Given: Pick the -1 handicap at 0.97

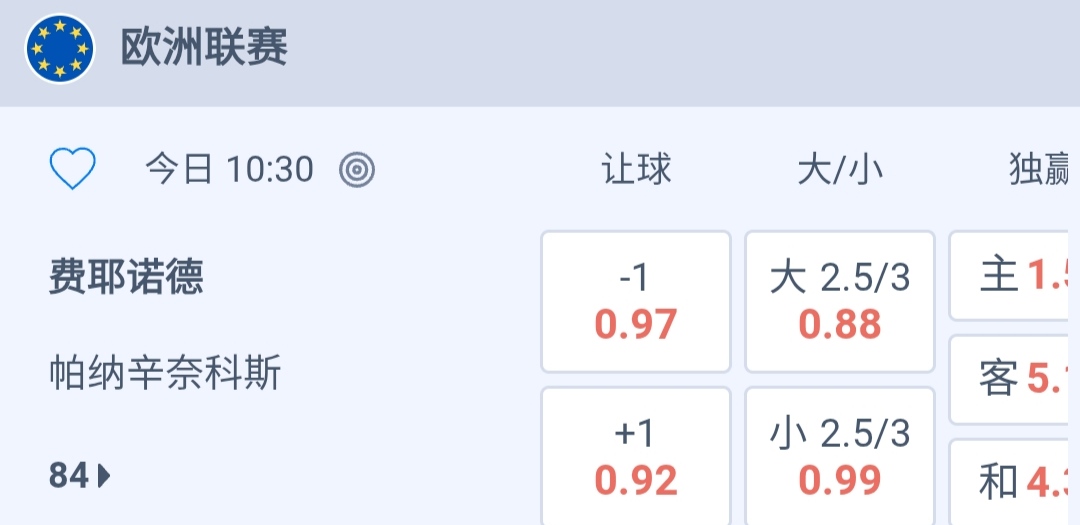Looking at the screenshot, I should click(636, 302).
